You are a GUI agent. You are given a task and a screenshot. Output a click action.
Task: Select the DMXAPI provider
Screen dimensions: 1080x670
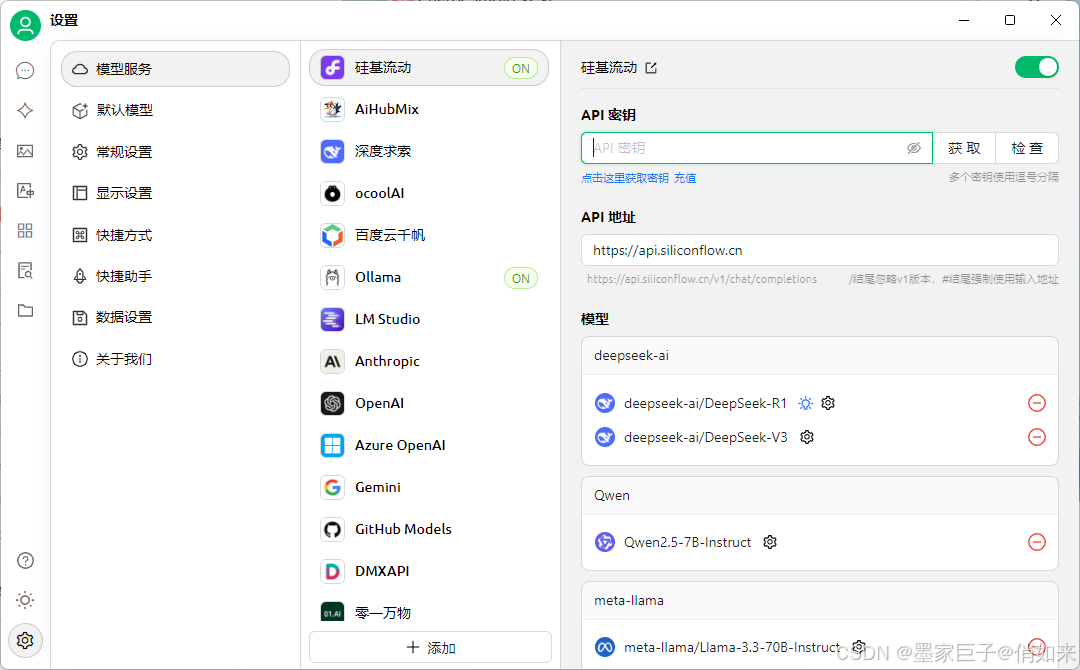coord(429,572)
